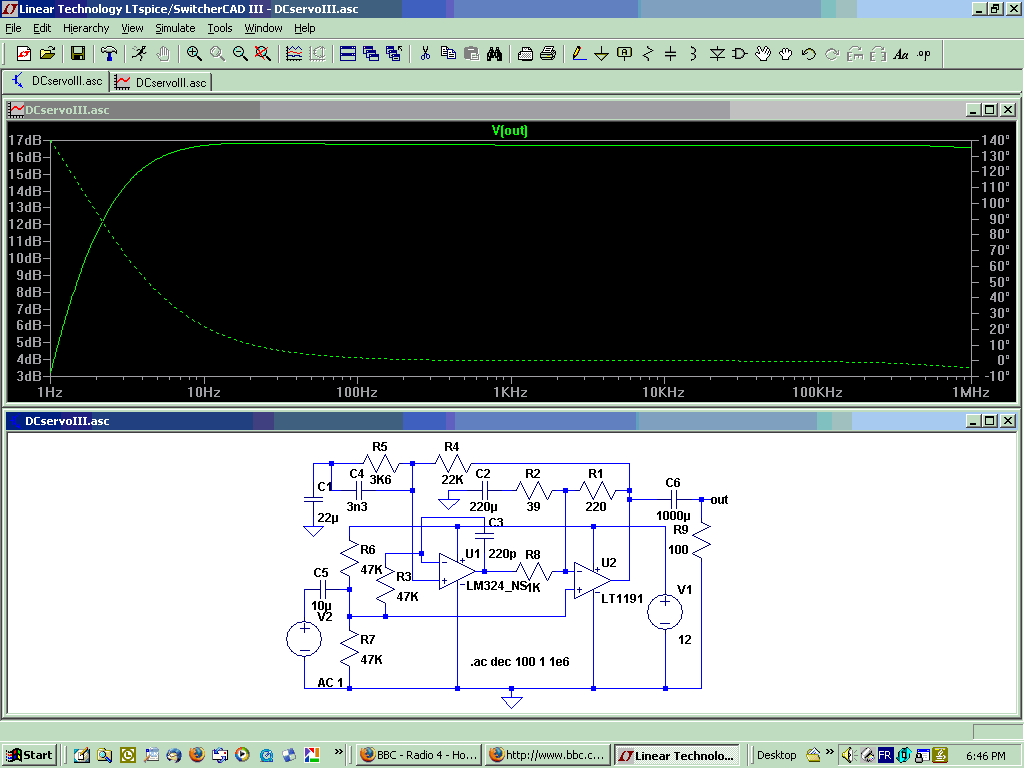Screen dimensions: 1024x768
Task: Open the Place Component gate icon
Action: (x=740, y=54)
